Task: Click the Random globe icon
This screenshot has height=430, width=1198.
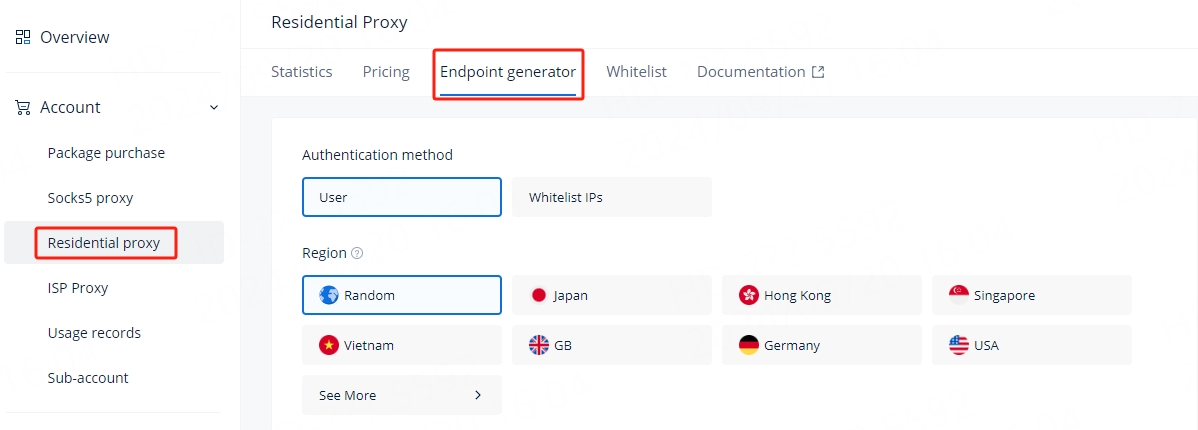Action: pyautogui.click(x=329, y=295)
